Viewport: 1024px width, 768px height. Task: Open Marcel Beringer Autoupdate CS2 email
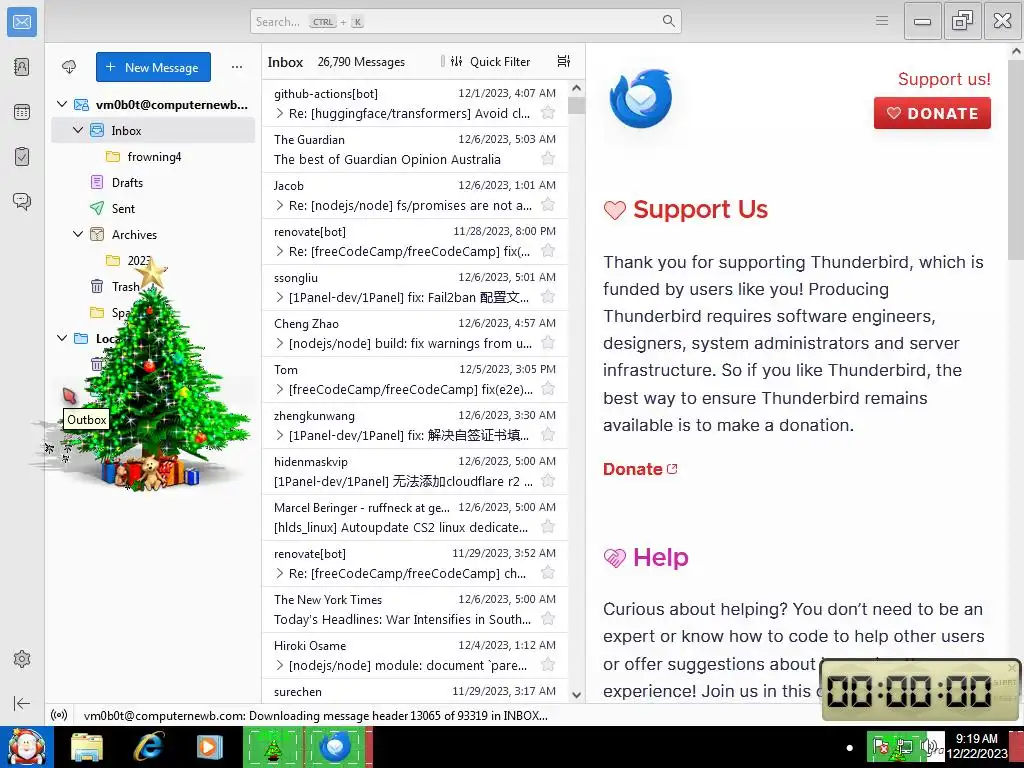[415, 517]
